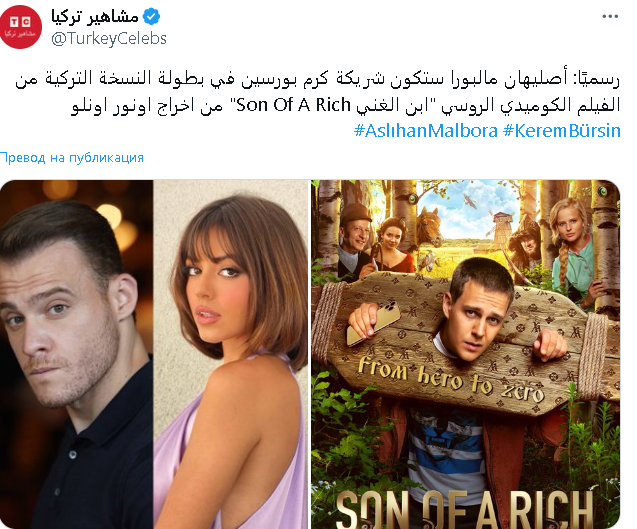
Task: Open the @TurkeyCelebs handle link
Action: (109, 39)
